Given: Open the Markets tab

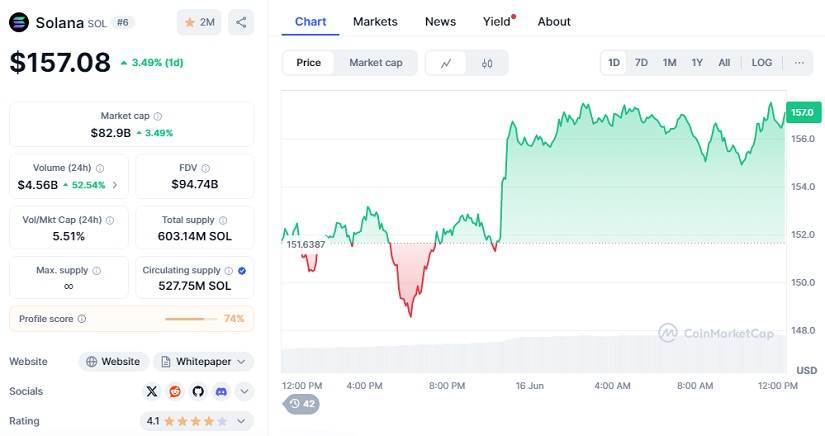Looking at the screenshot, I should pyautogui.click(x=375, y=21).
